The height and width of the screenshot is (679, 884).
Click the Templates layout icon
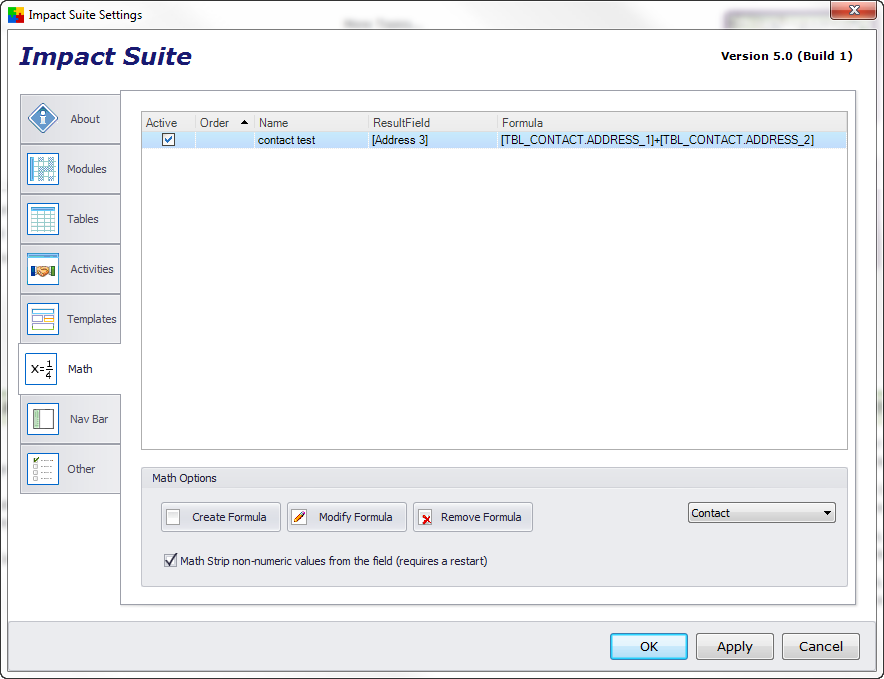click(43, 319)
